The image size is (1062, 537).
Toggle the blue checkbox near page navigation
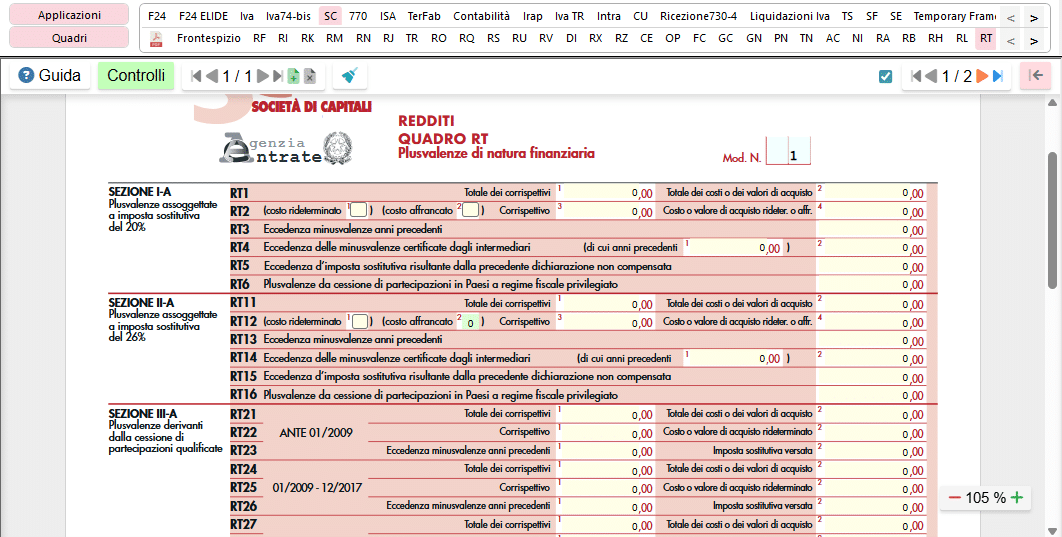pos(885,77)
